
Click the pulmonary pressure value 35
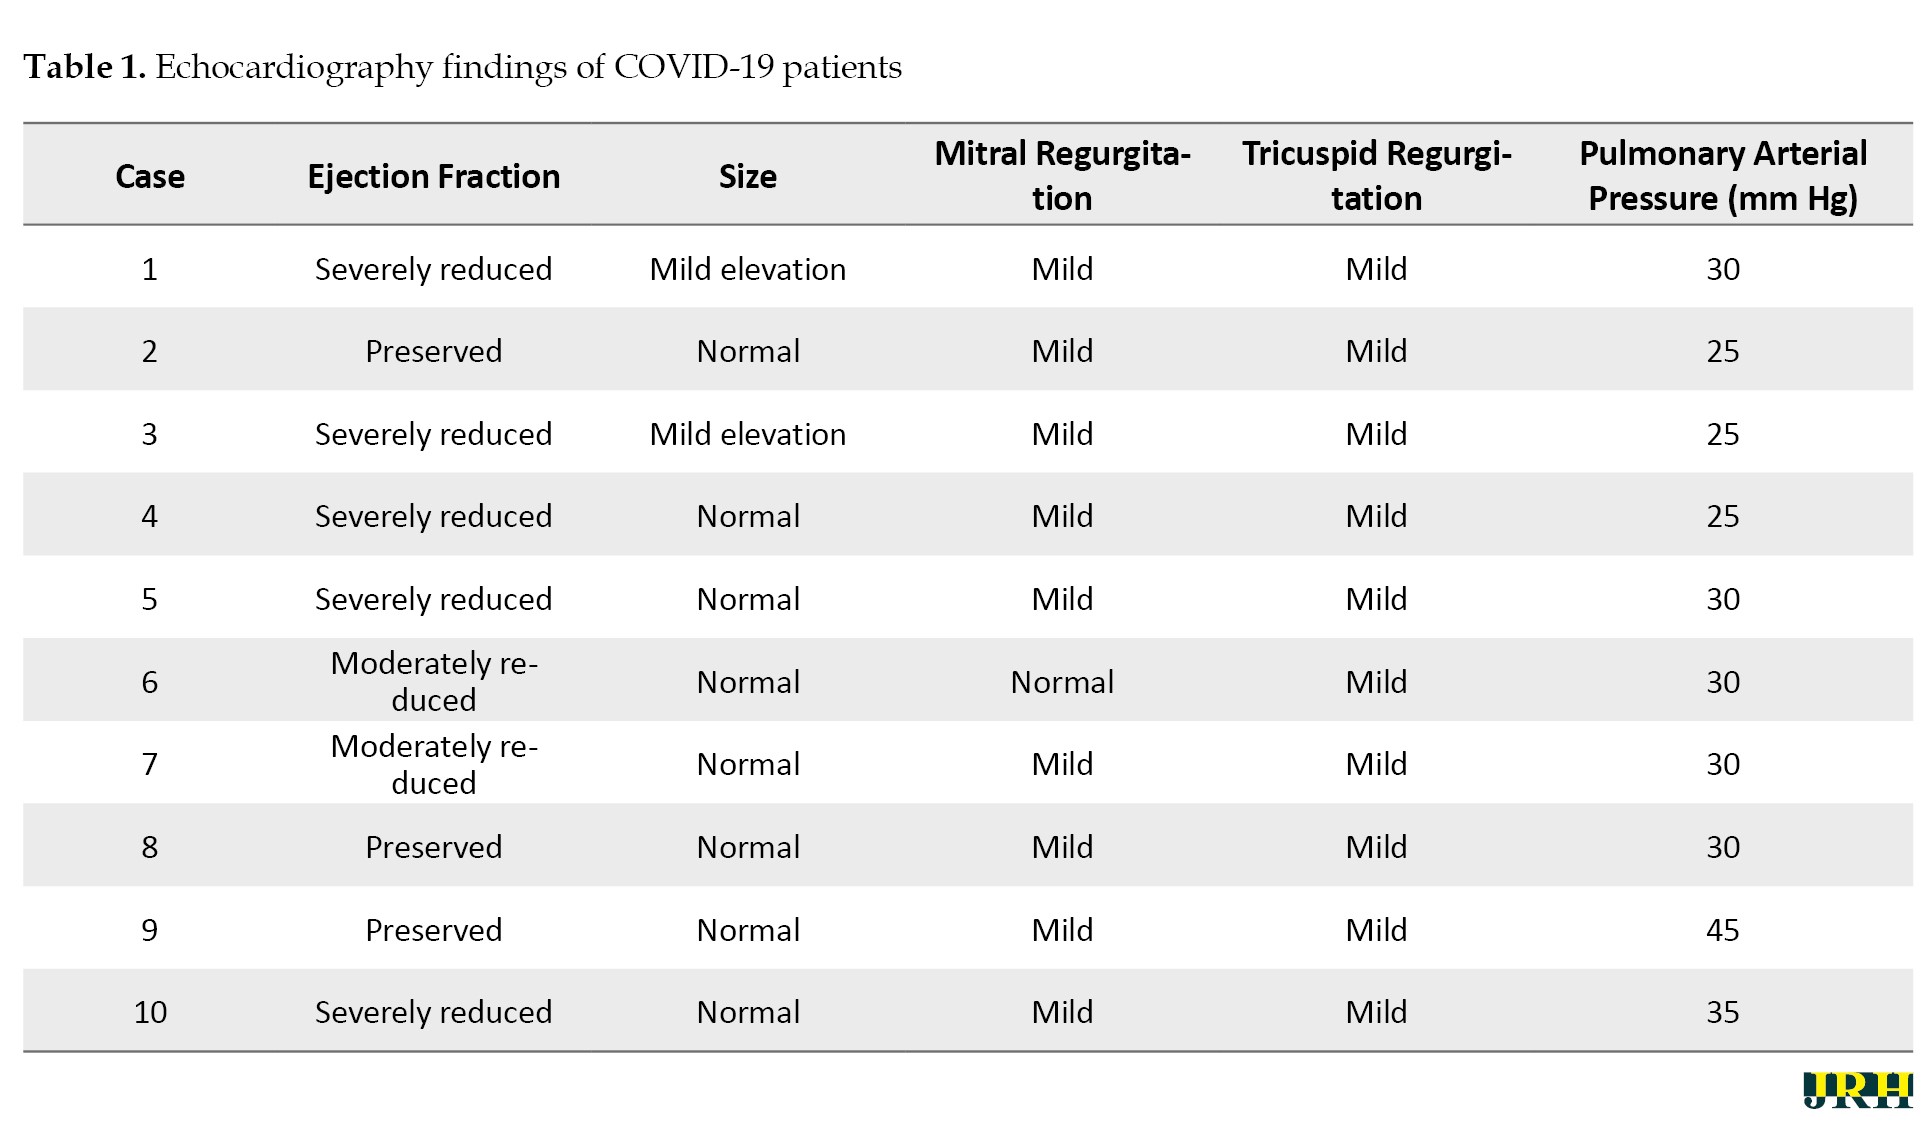(1722, 1012)
